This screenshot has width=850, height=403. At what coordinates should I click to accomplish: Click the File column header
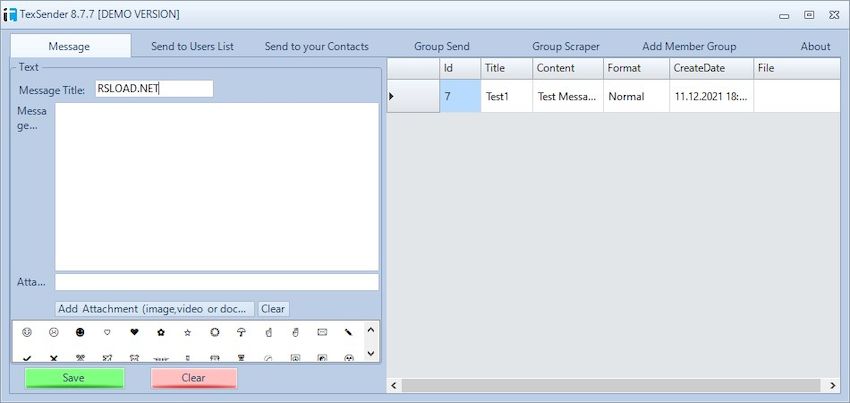(x=797, y=68)
